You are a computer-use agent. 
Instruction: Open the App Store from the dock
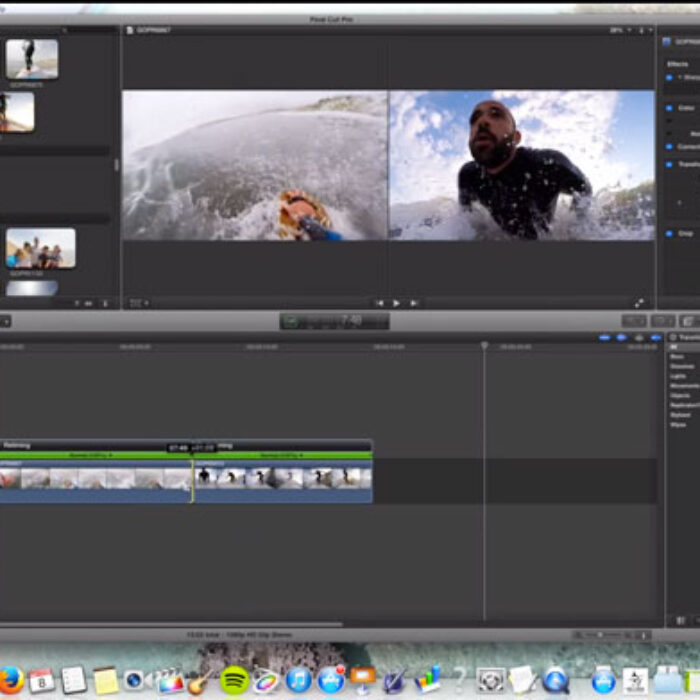(331, 680)
